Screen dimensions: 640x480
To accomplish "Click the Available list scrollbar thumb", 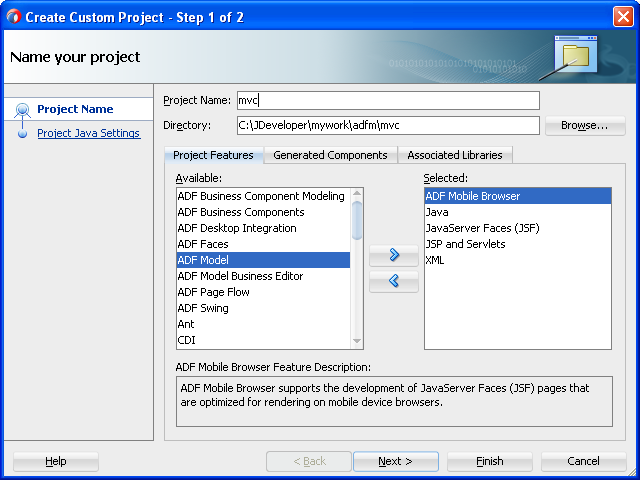I will (357, 220).
